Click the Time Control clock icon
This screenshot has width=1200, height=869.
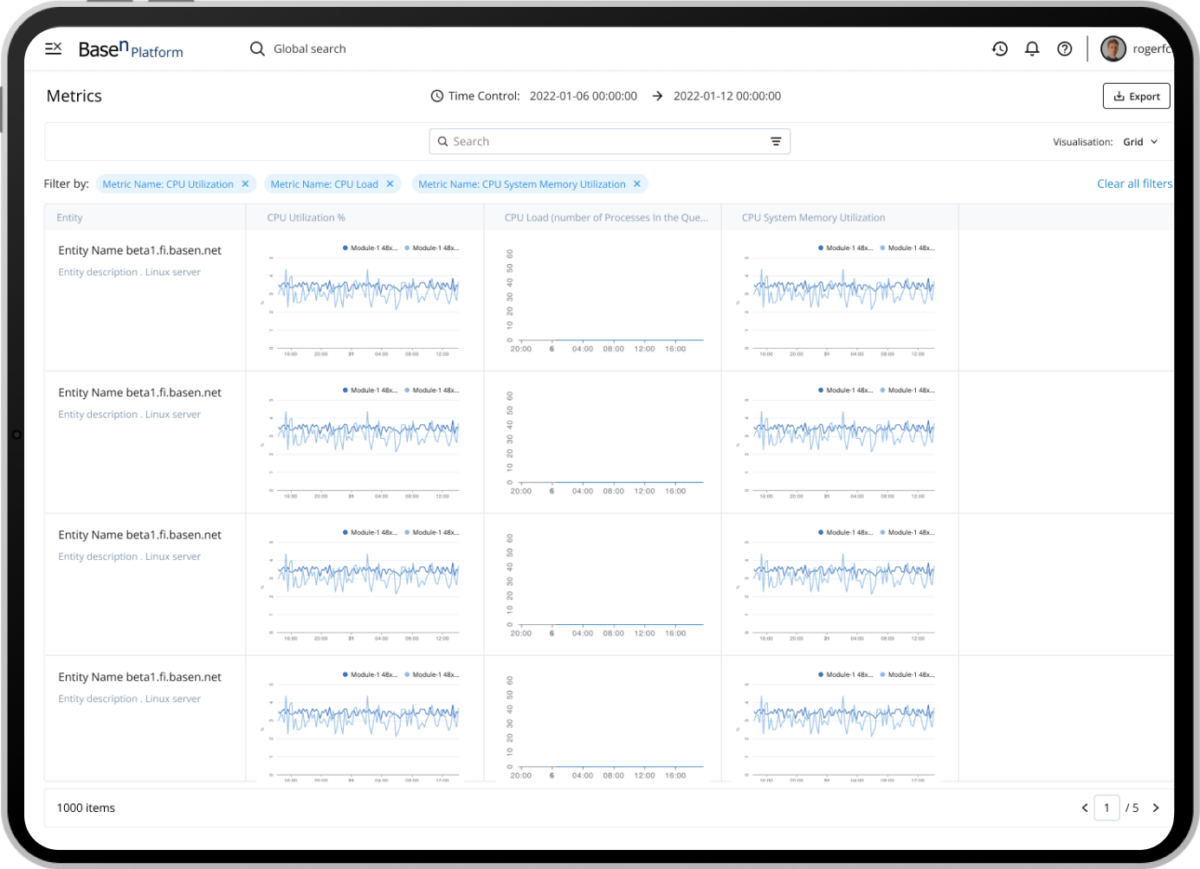[x=437, y=95]
